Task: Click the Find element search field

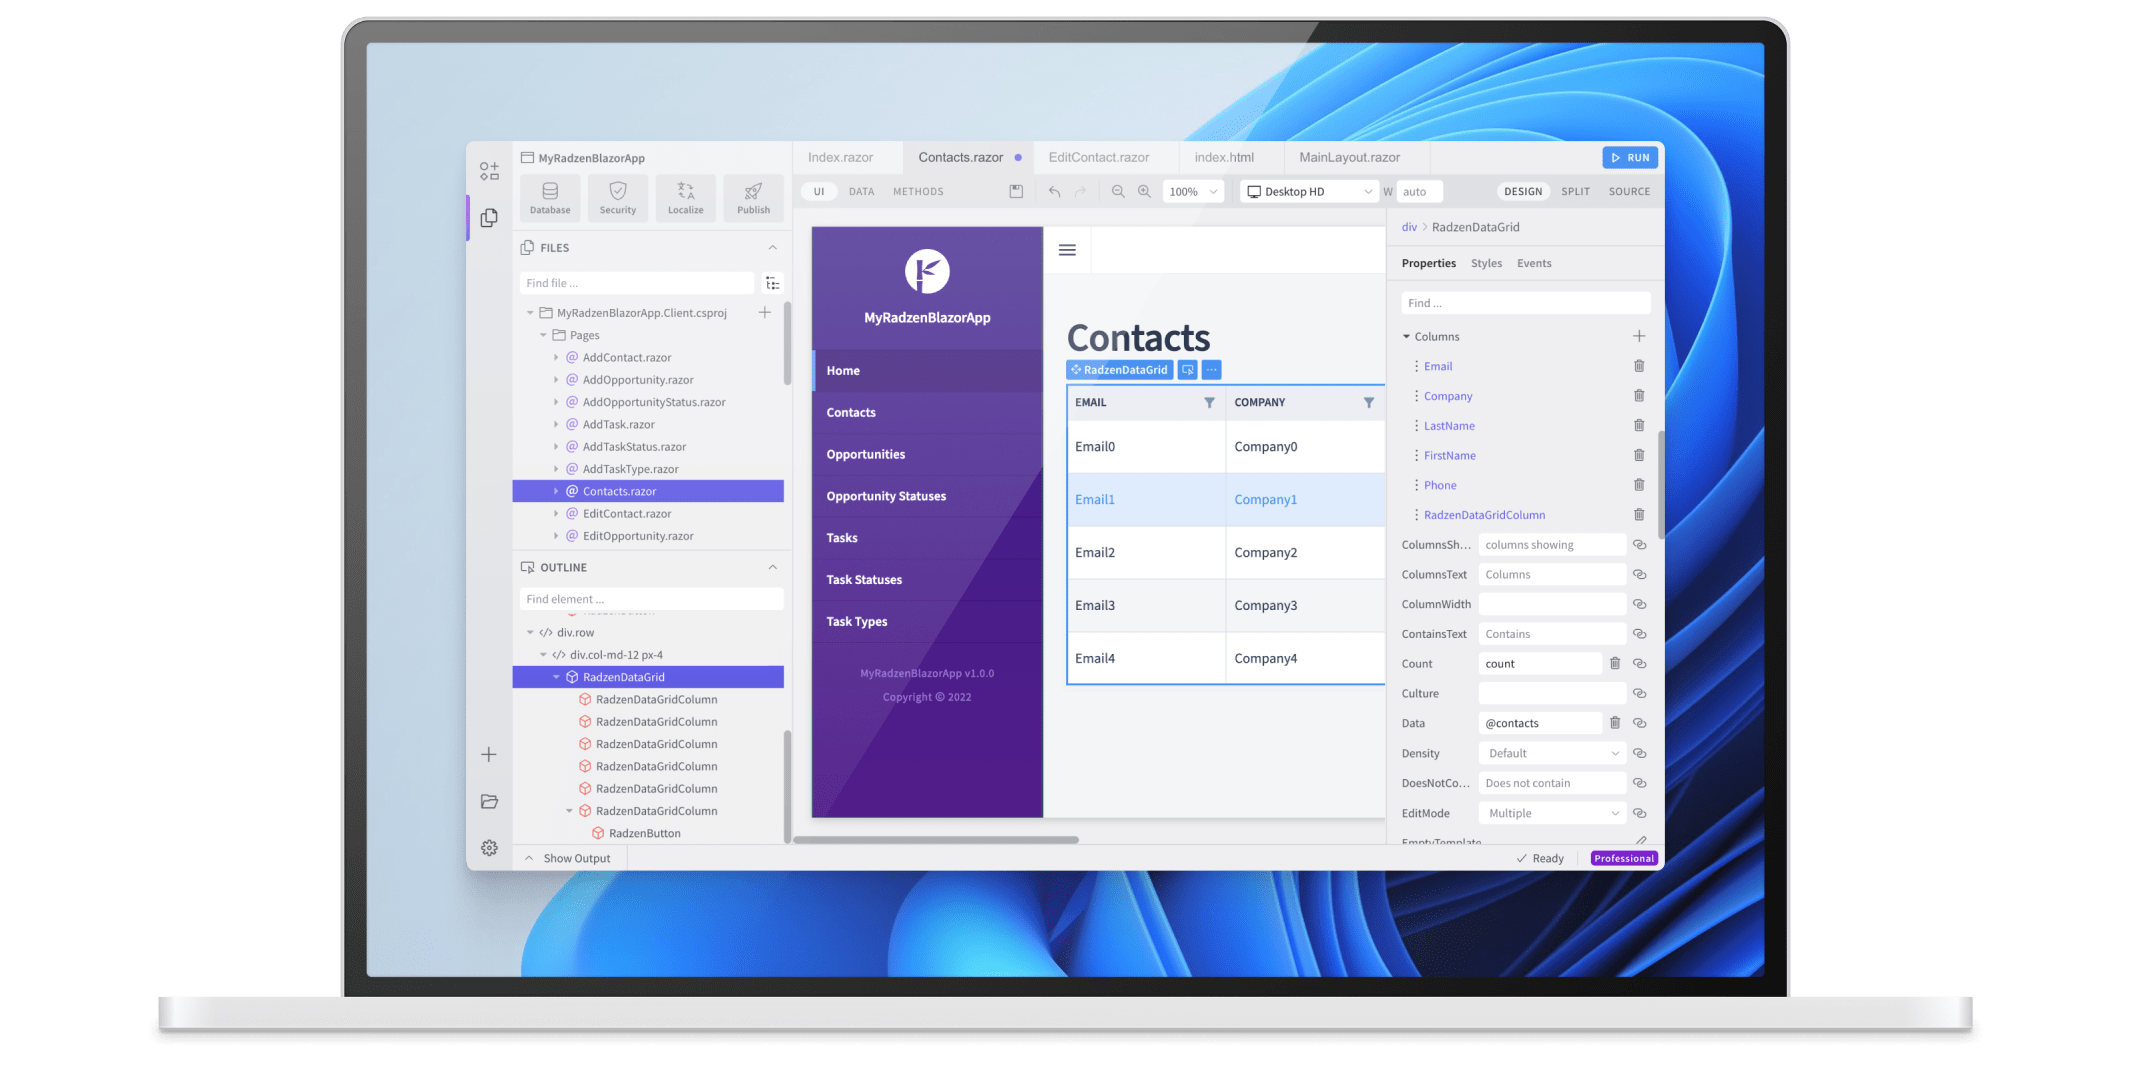Action: pos(651,599)
